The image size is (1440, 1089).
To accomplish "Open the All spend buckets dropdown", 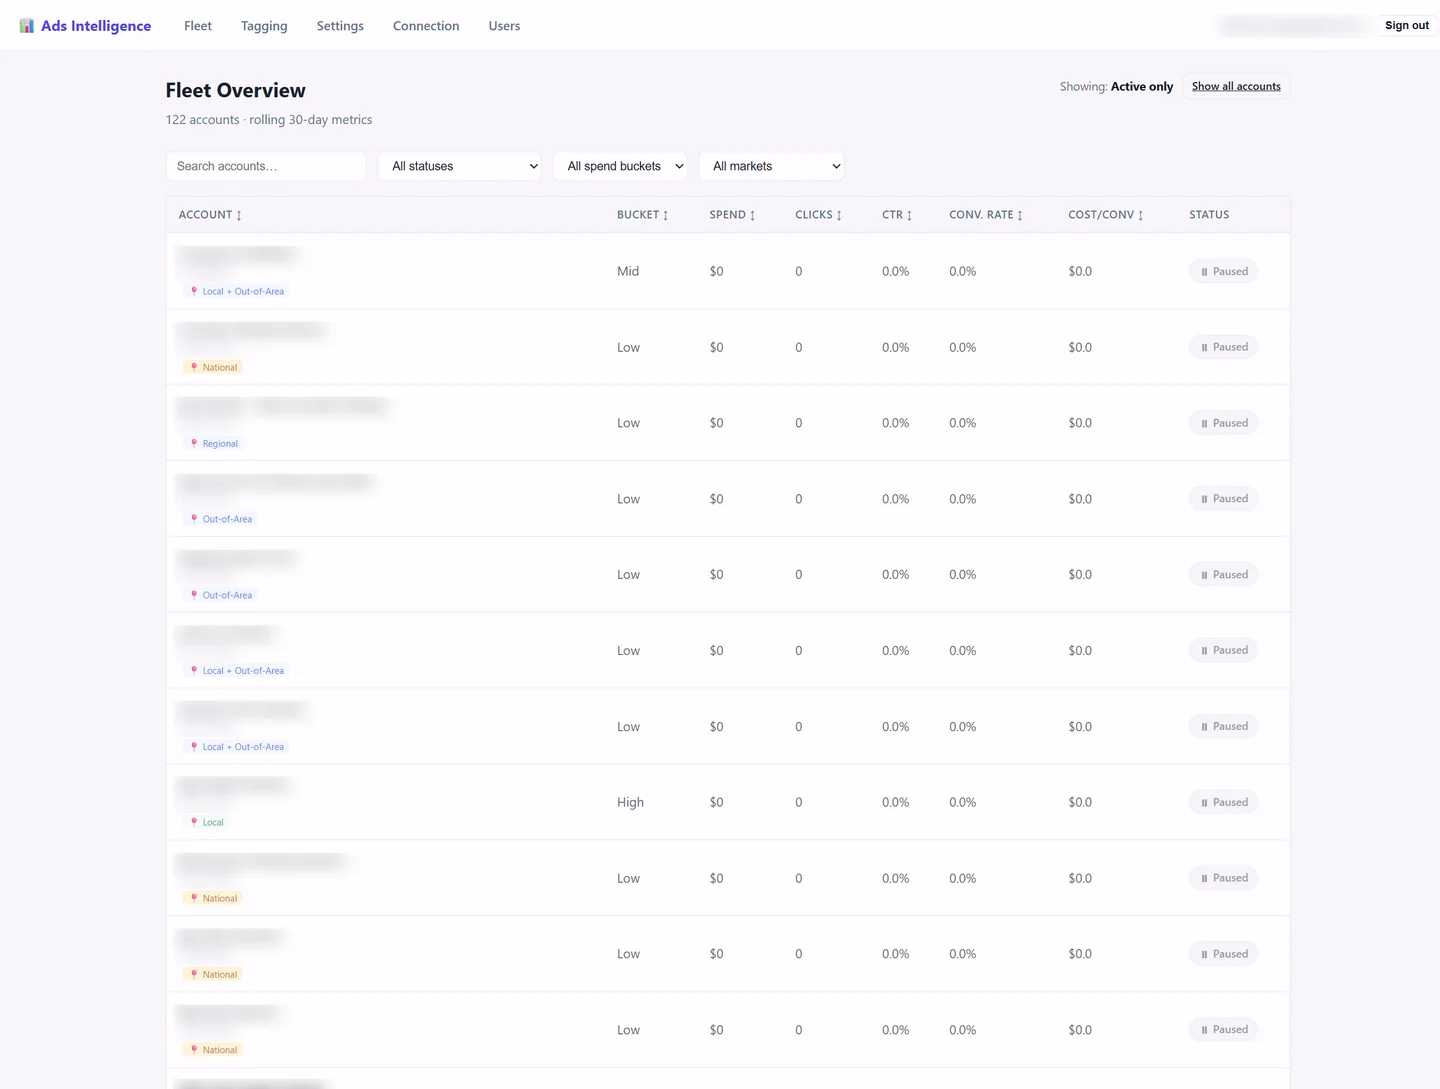I will (x=620, y=166).
